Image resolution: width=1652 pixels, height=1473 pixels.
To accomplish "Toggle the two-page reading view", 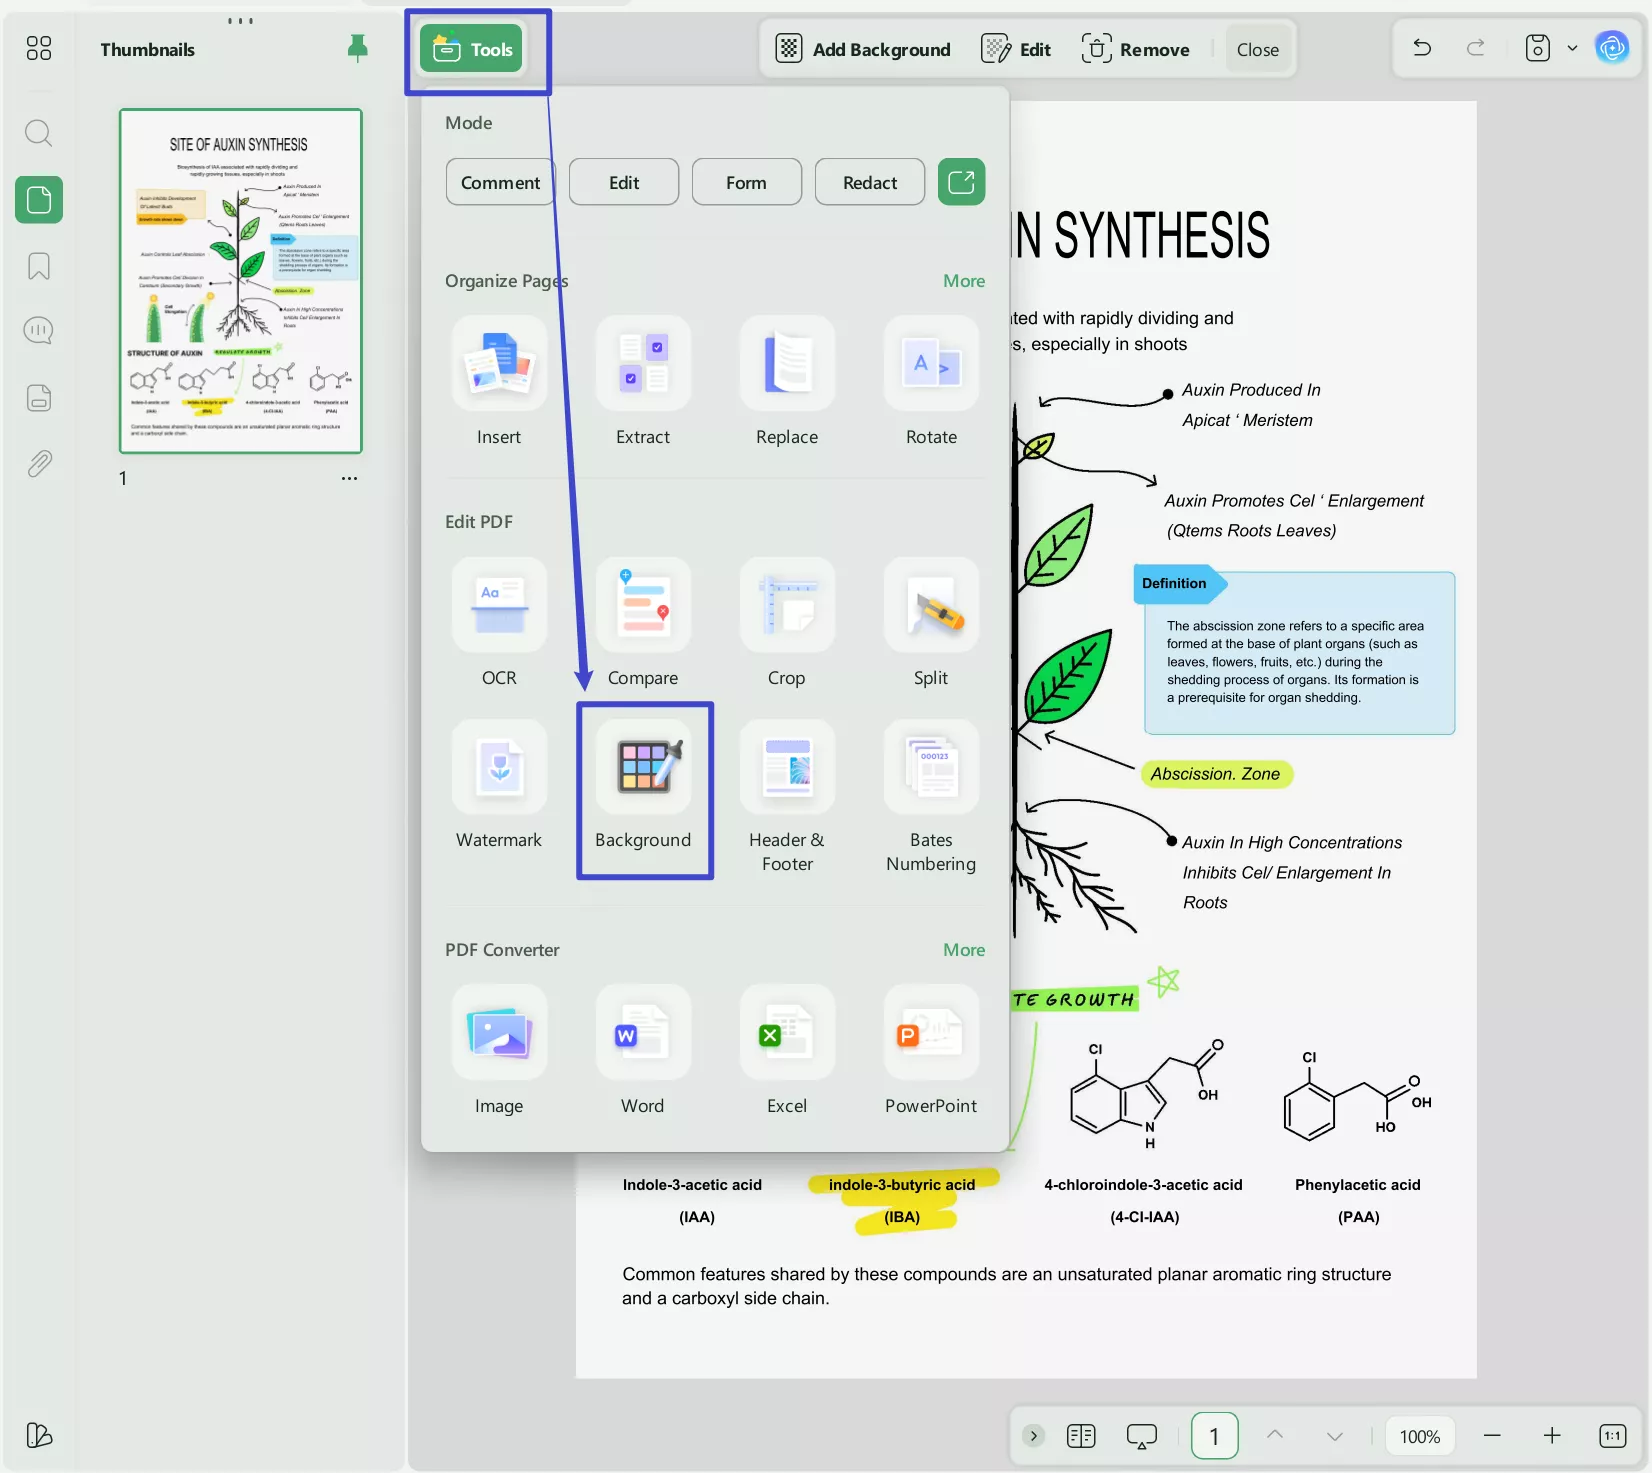I will pos(1081,1436).
